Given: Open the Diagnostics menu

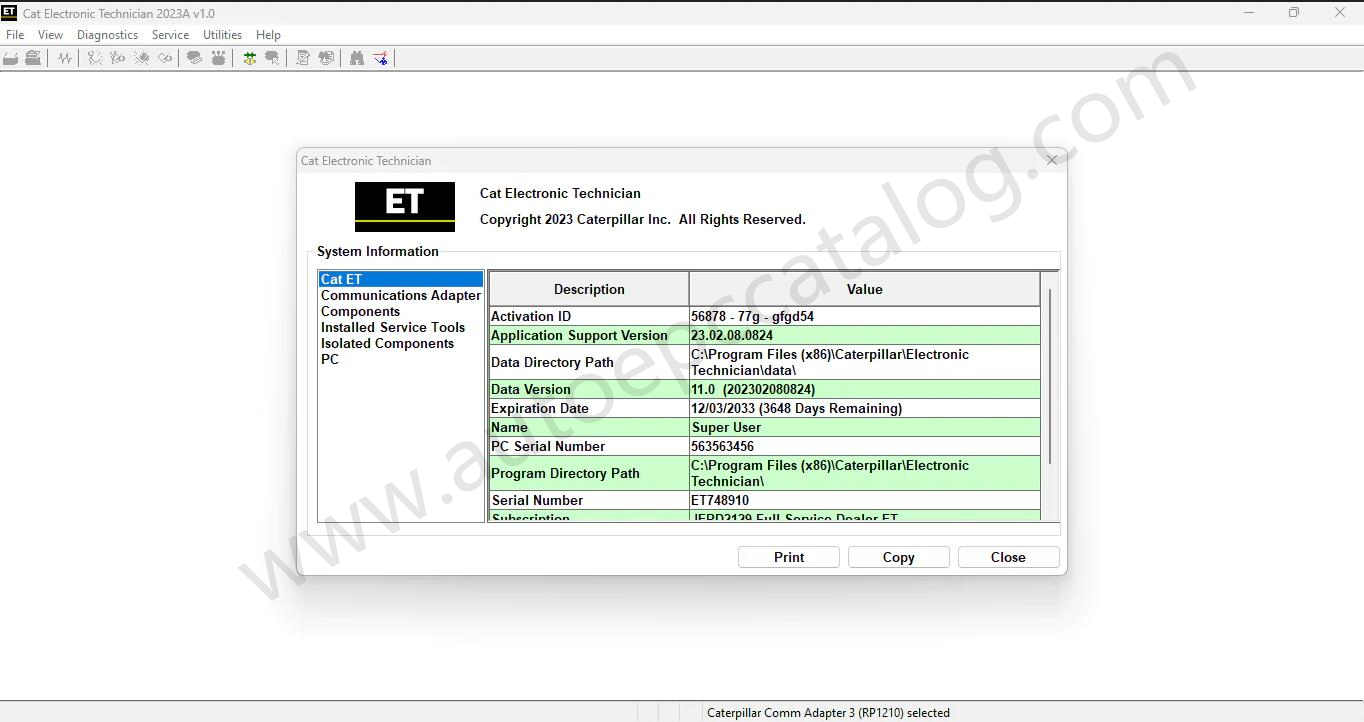Looking at the screenshot, I should pyautogui.click(x=107, y=34).
